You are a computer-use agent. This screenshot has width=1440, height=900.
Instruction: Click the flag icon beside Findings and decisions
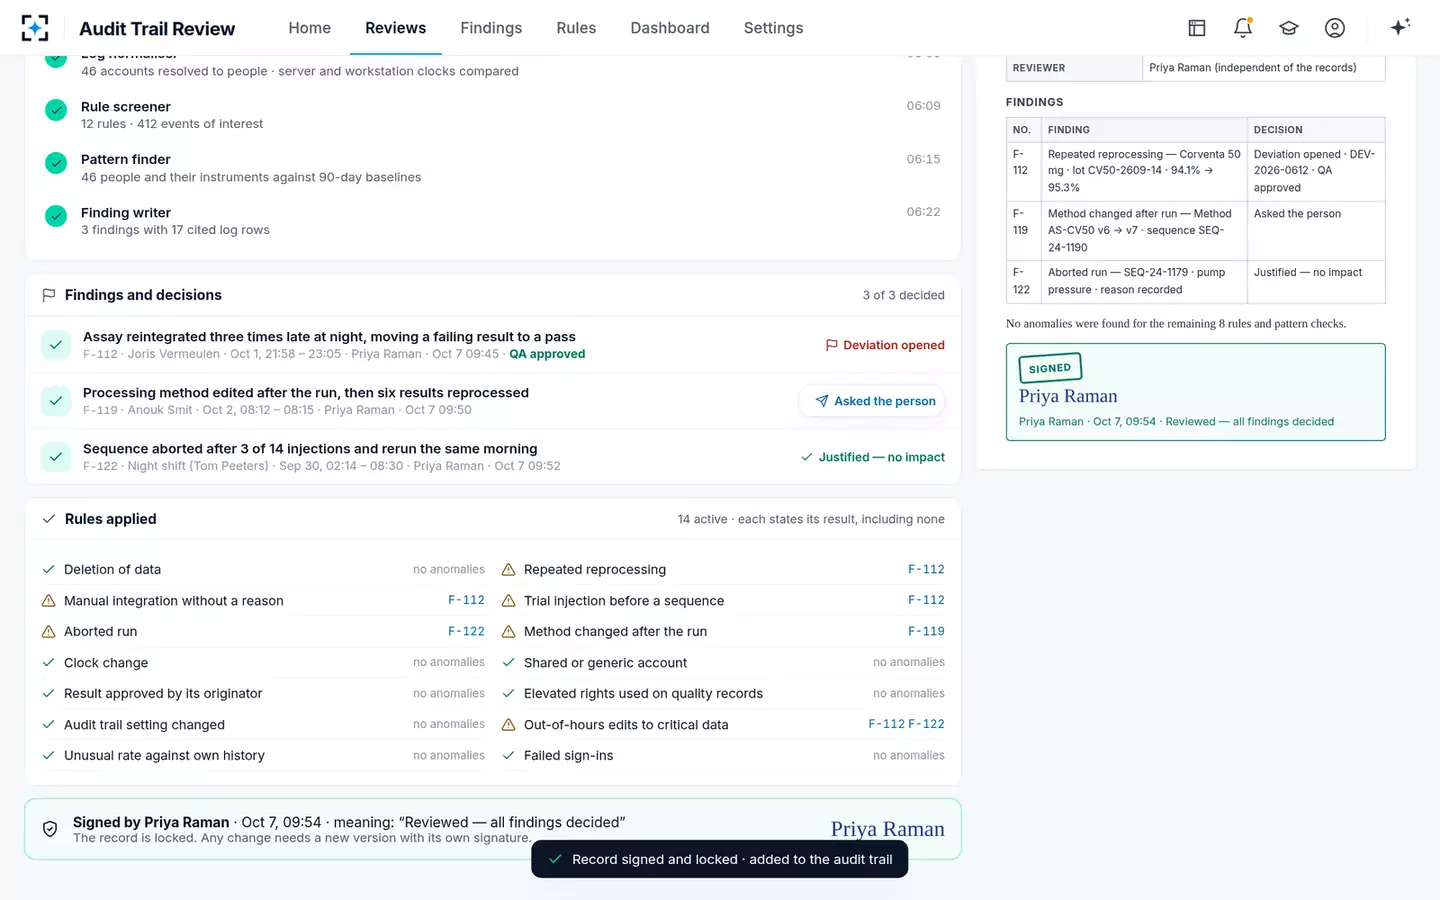tap(48, 295)
